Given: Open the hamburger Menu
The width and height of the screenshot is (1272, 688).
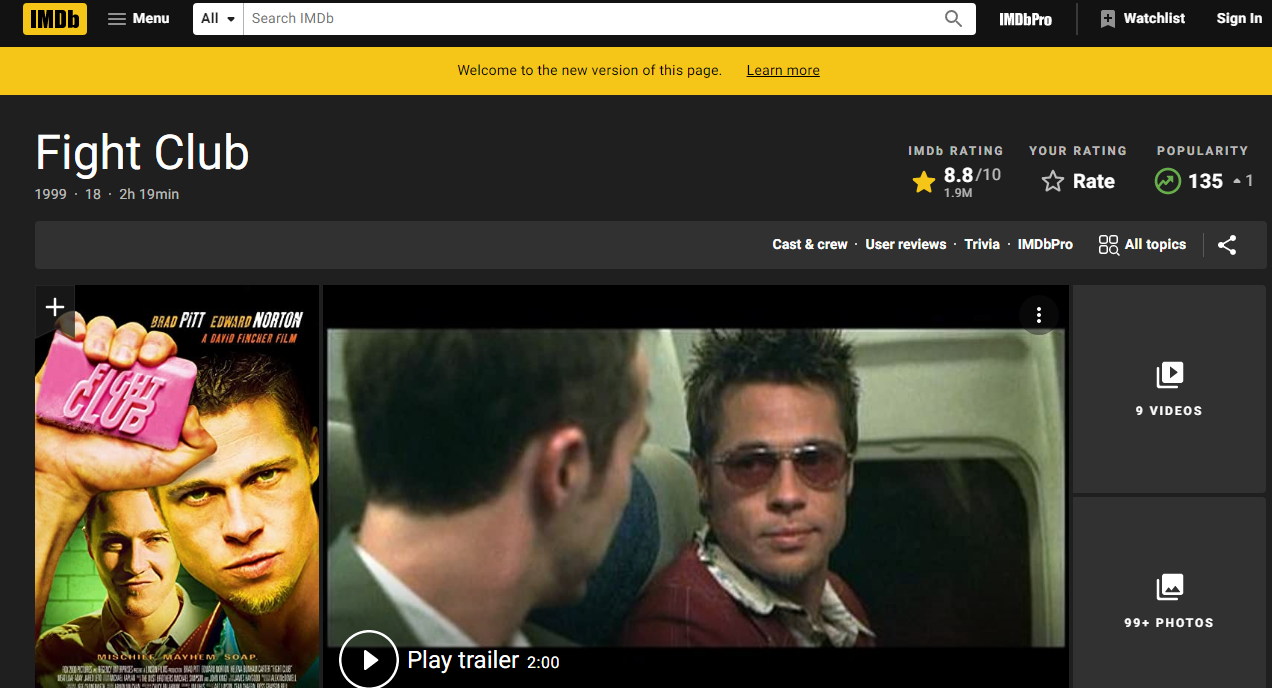Looking at the screenshot, I should (139, 18).
